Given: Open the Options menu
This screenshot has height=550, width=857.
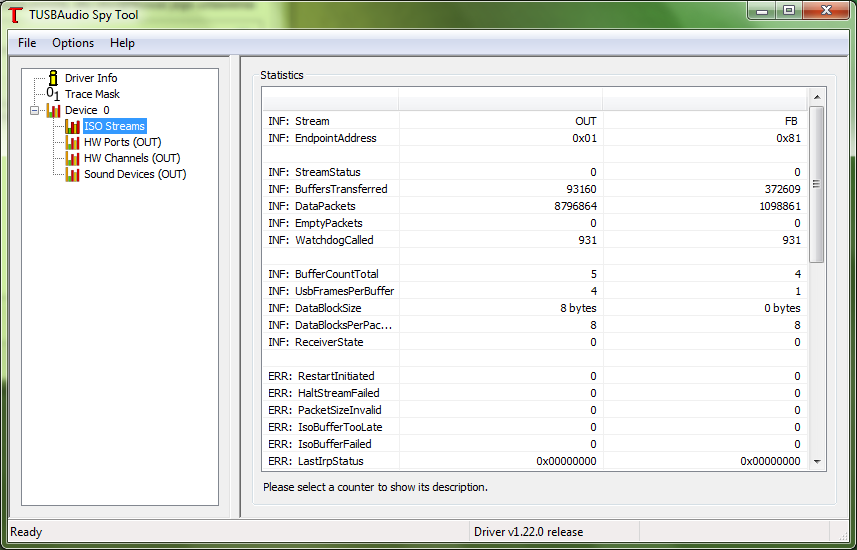Looking at the screenshot, I should [73, 43].
